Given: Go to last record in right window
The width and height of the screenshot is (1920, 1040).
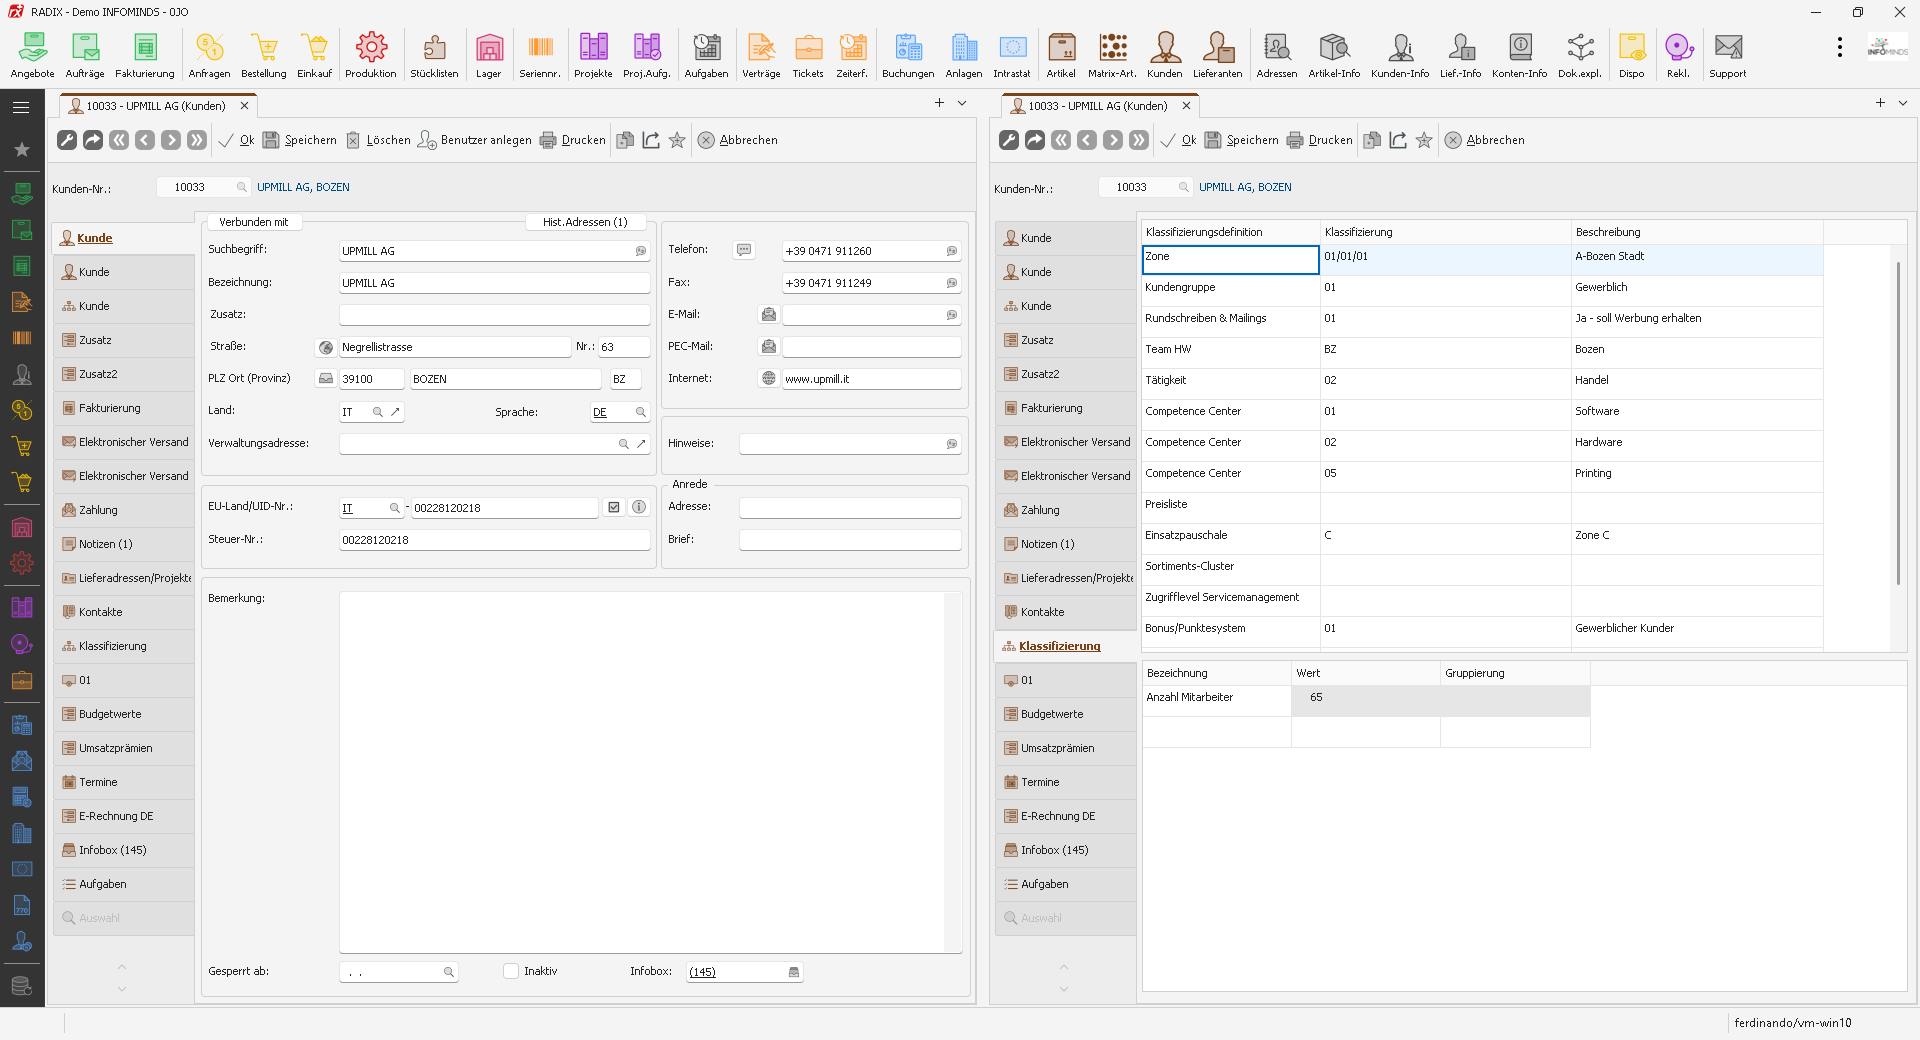Looking at the screenshot, I should 1139,140.
